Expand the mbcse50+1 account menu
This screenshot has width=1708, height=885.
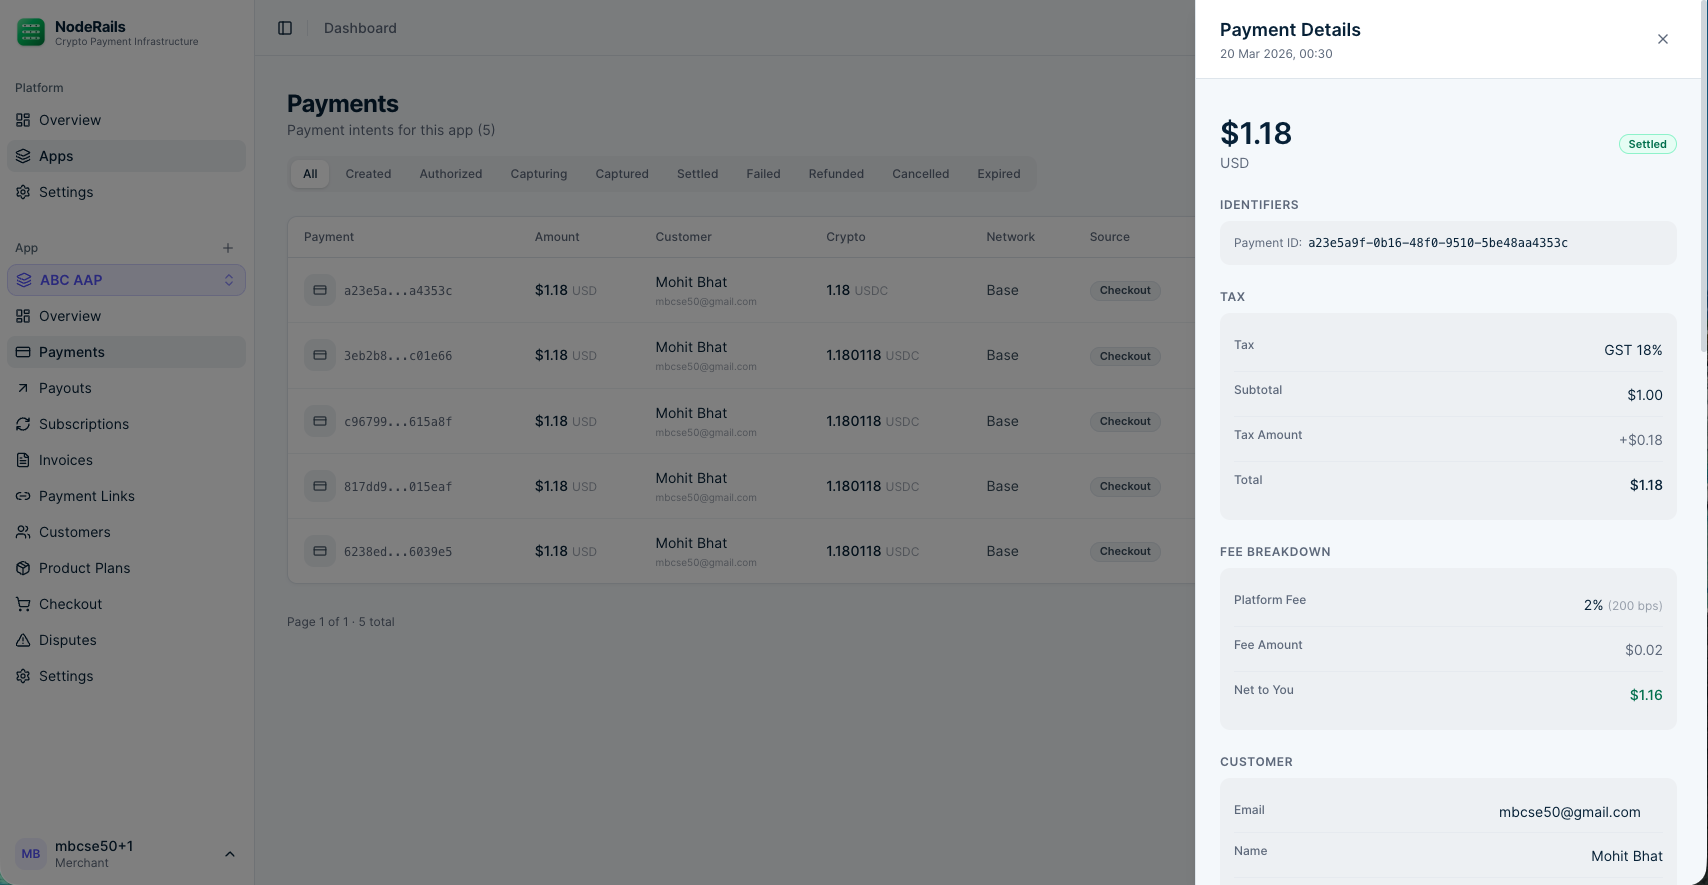click(x=229, y=854)
